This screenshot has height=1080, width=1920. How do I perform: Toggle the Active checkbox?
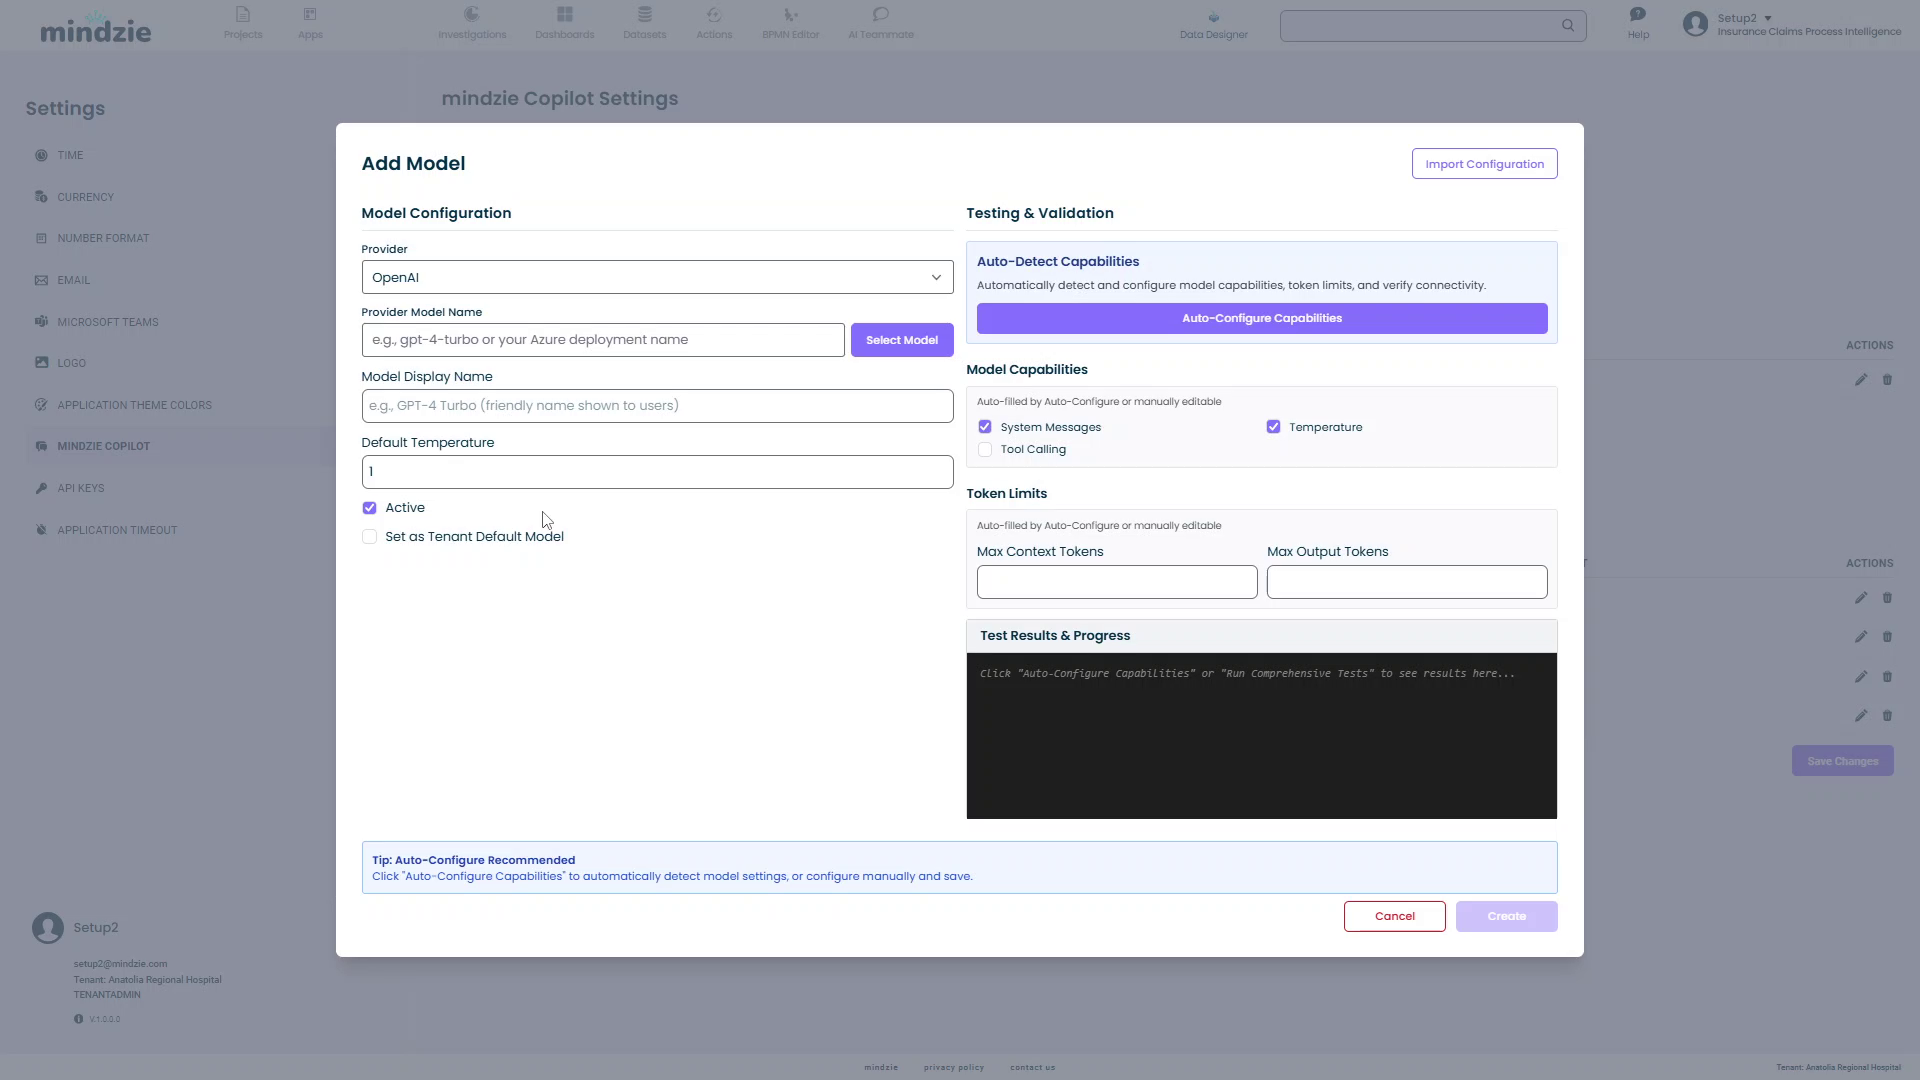[x=369, y=508]
